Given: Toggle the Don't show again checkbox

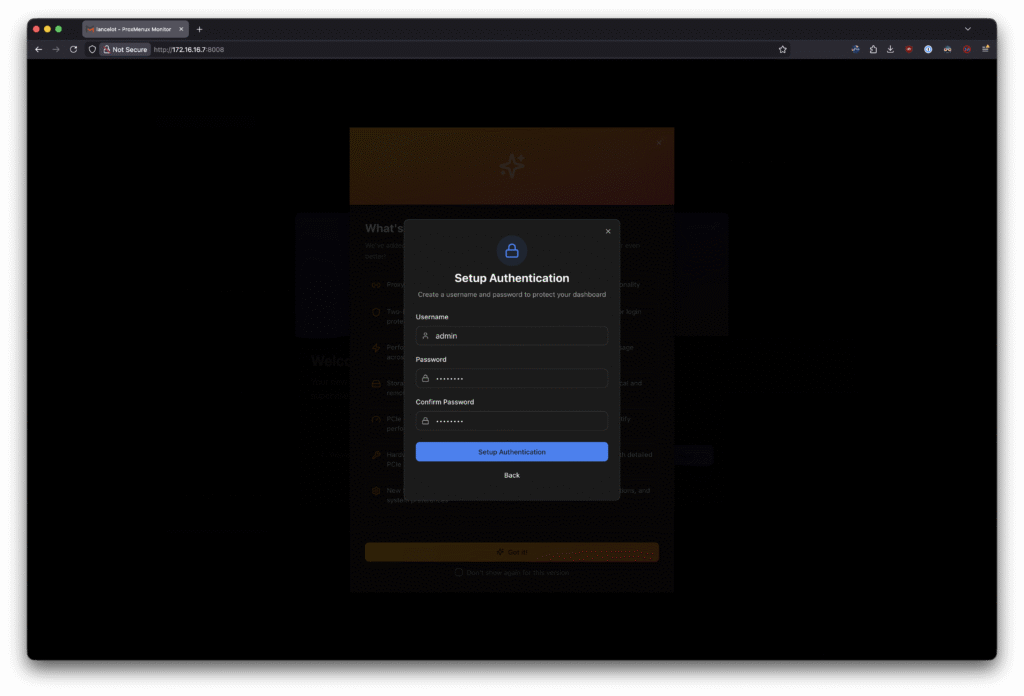Looking at the screenshot, I should 459,573.
